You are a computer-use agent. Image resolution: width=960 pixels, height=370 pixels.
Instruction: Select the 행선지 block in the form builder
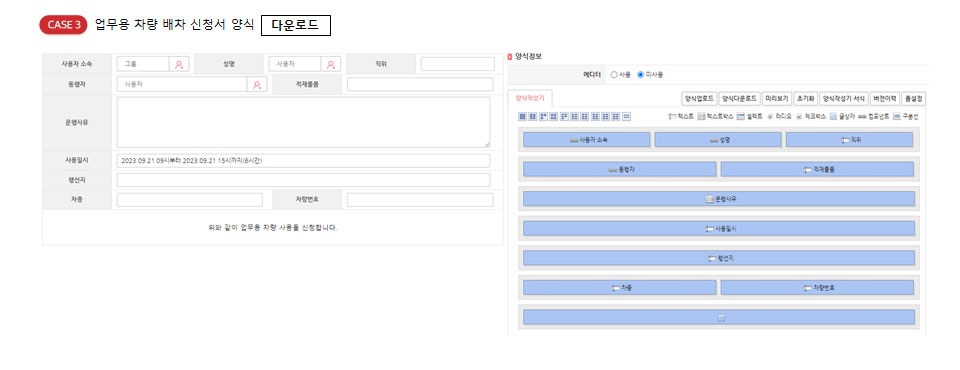tap(719, 258)
